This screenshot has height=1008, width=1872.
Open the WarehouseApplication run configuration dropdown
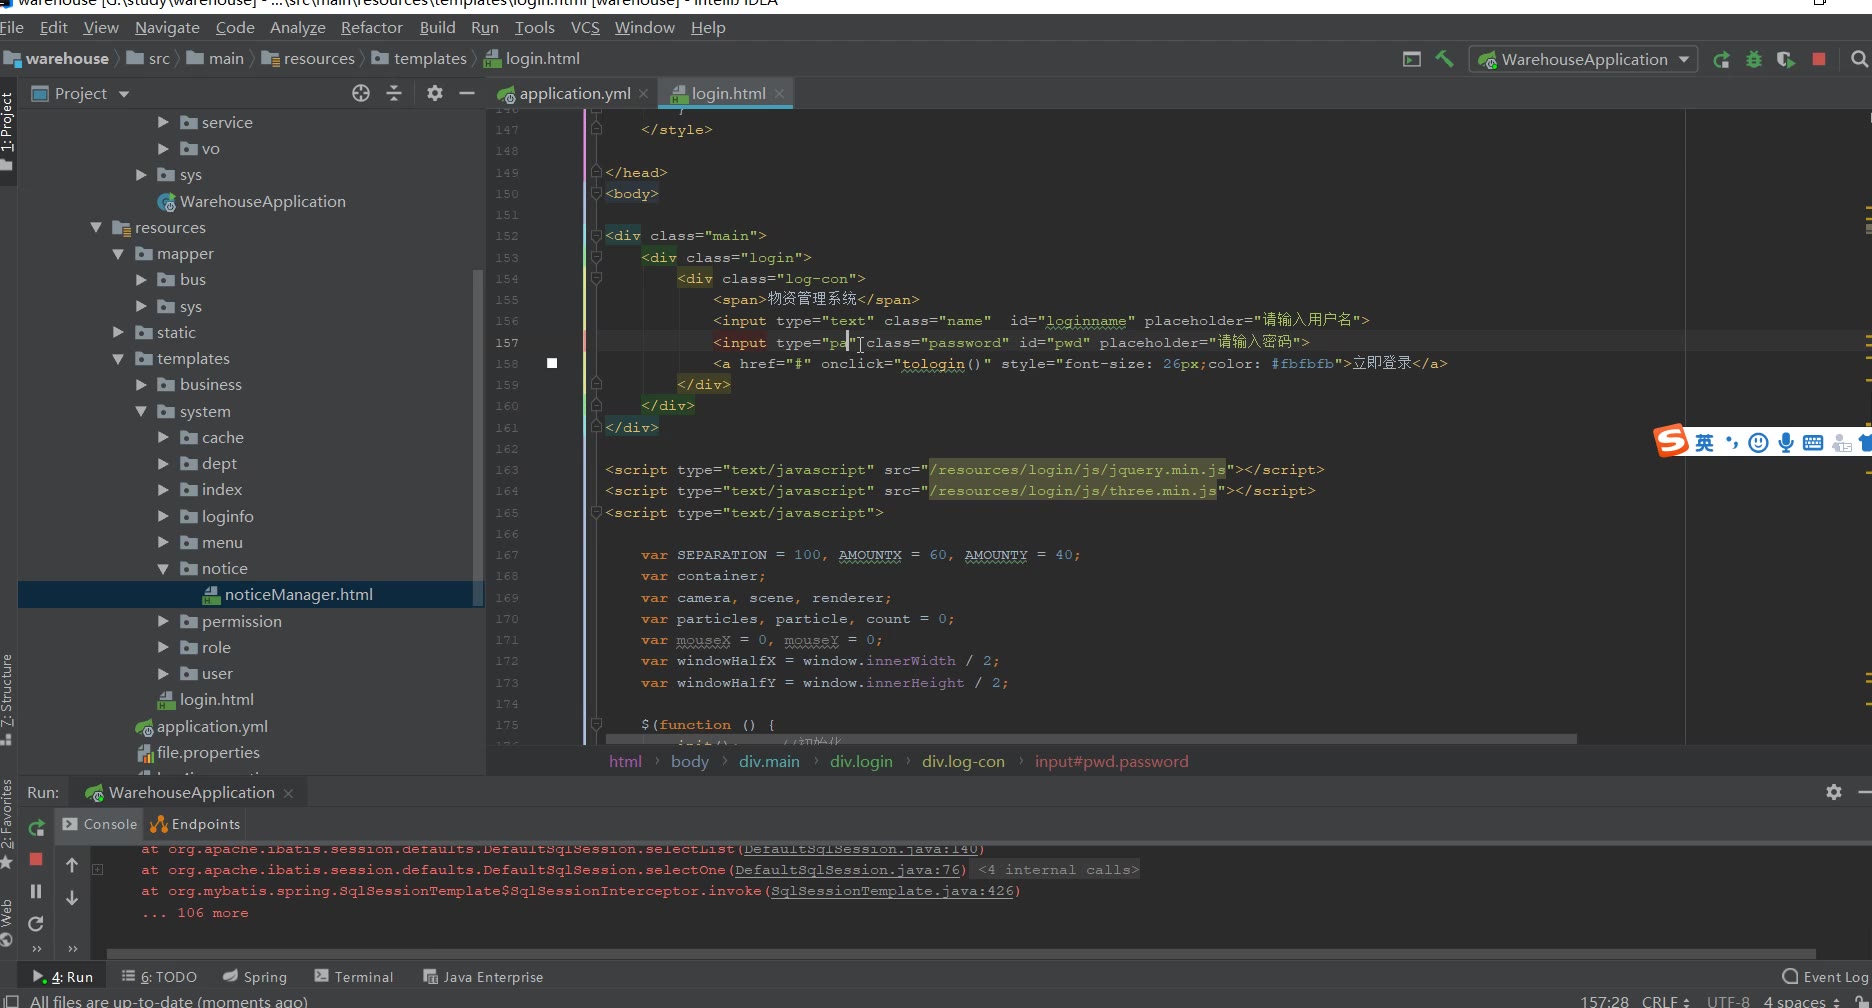tap(1584, 60)
